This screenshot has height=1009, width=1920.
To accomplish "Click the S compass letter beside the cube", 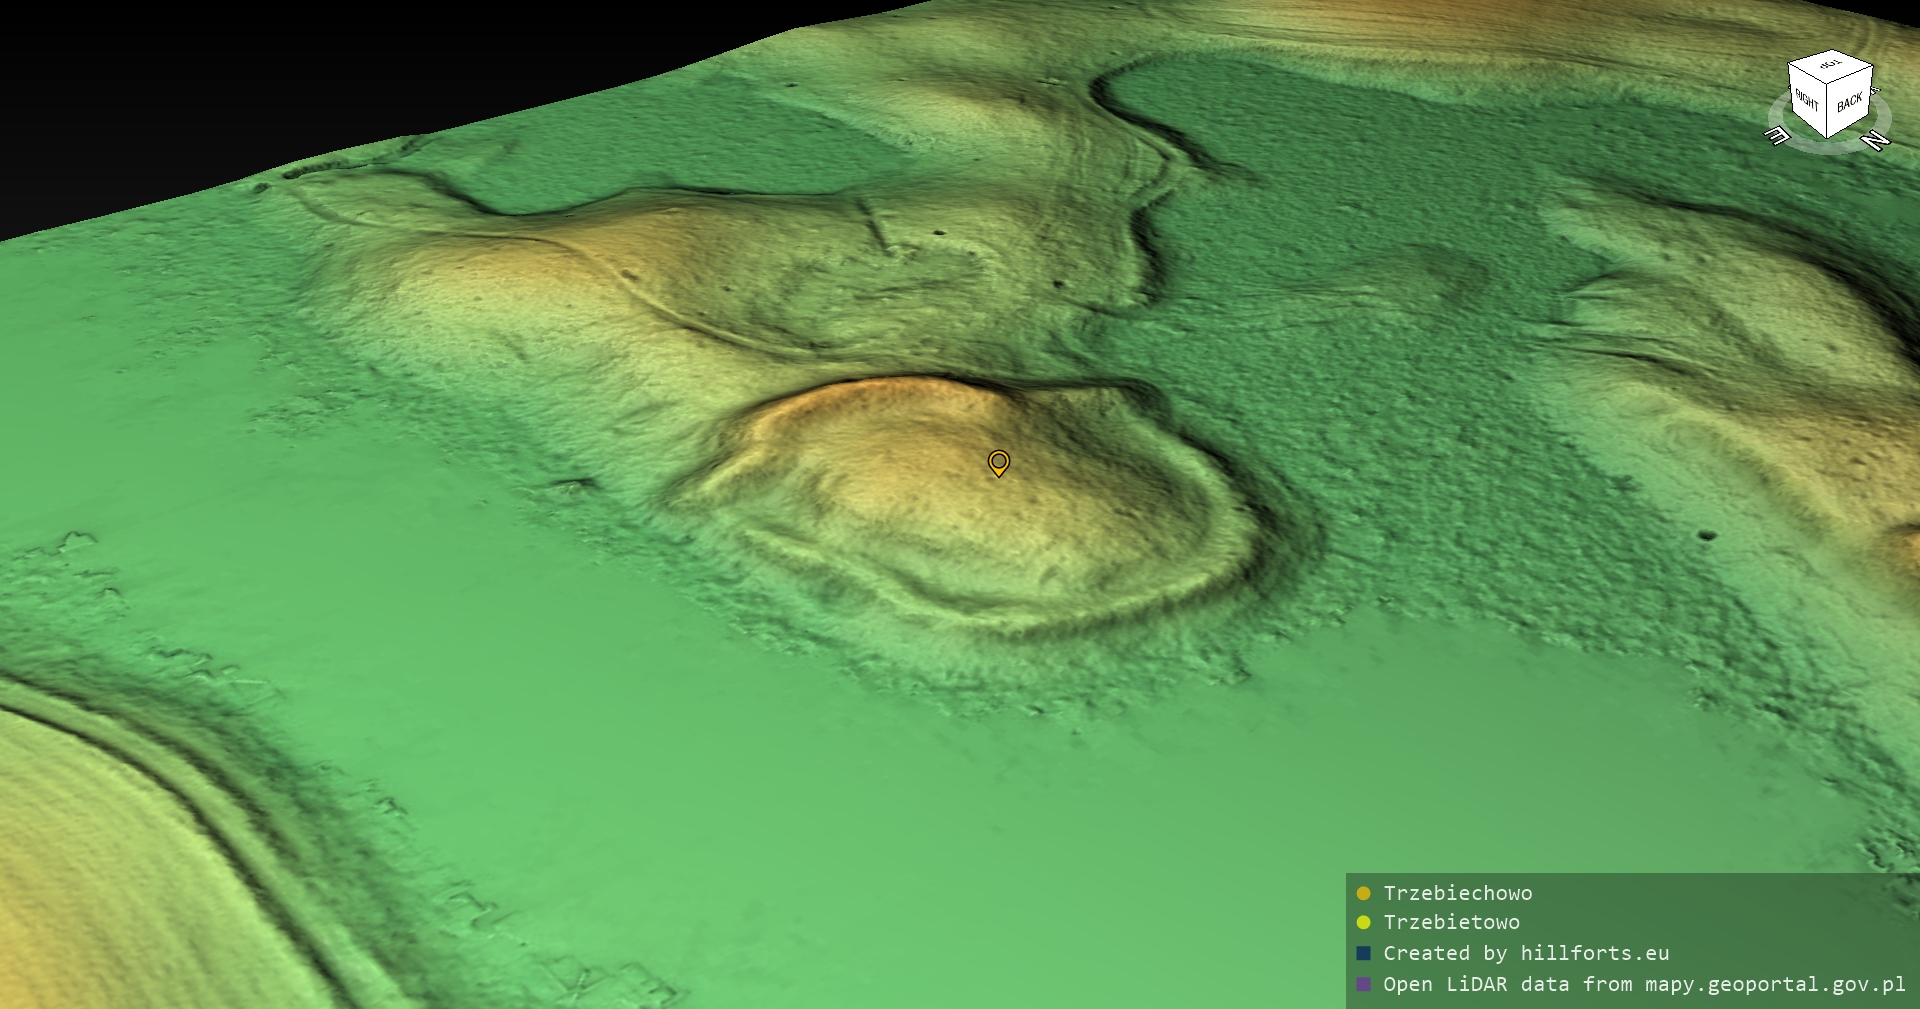I will 1875,90.
